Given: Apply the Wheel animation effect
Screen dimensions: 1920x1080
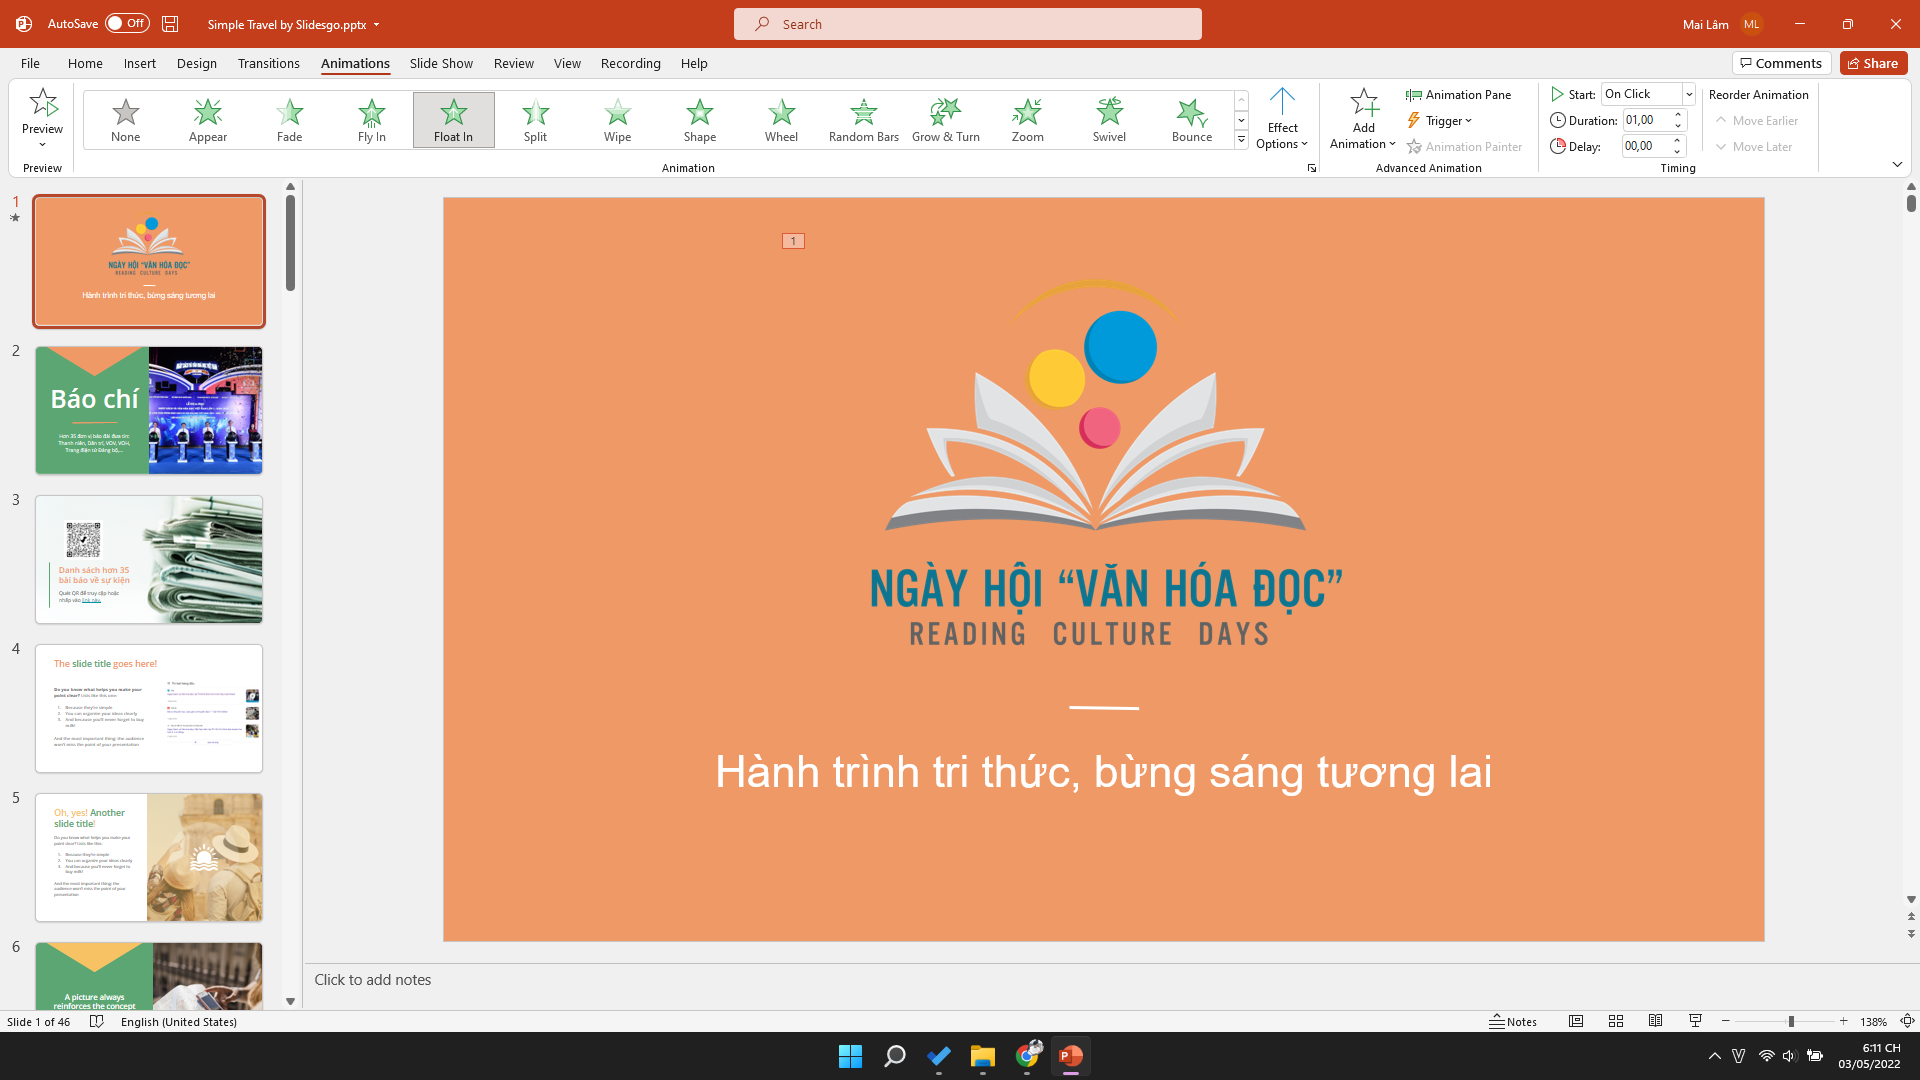Looking at the screenshot, I should tap(781, 120).
